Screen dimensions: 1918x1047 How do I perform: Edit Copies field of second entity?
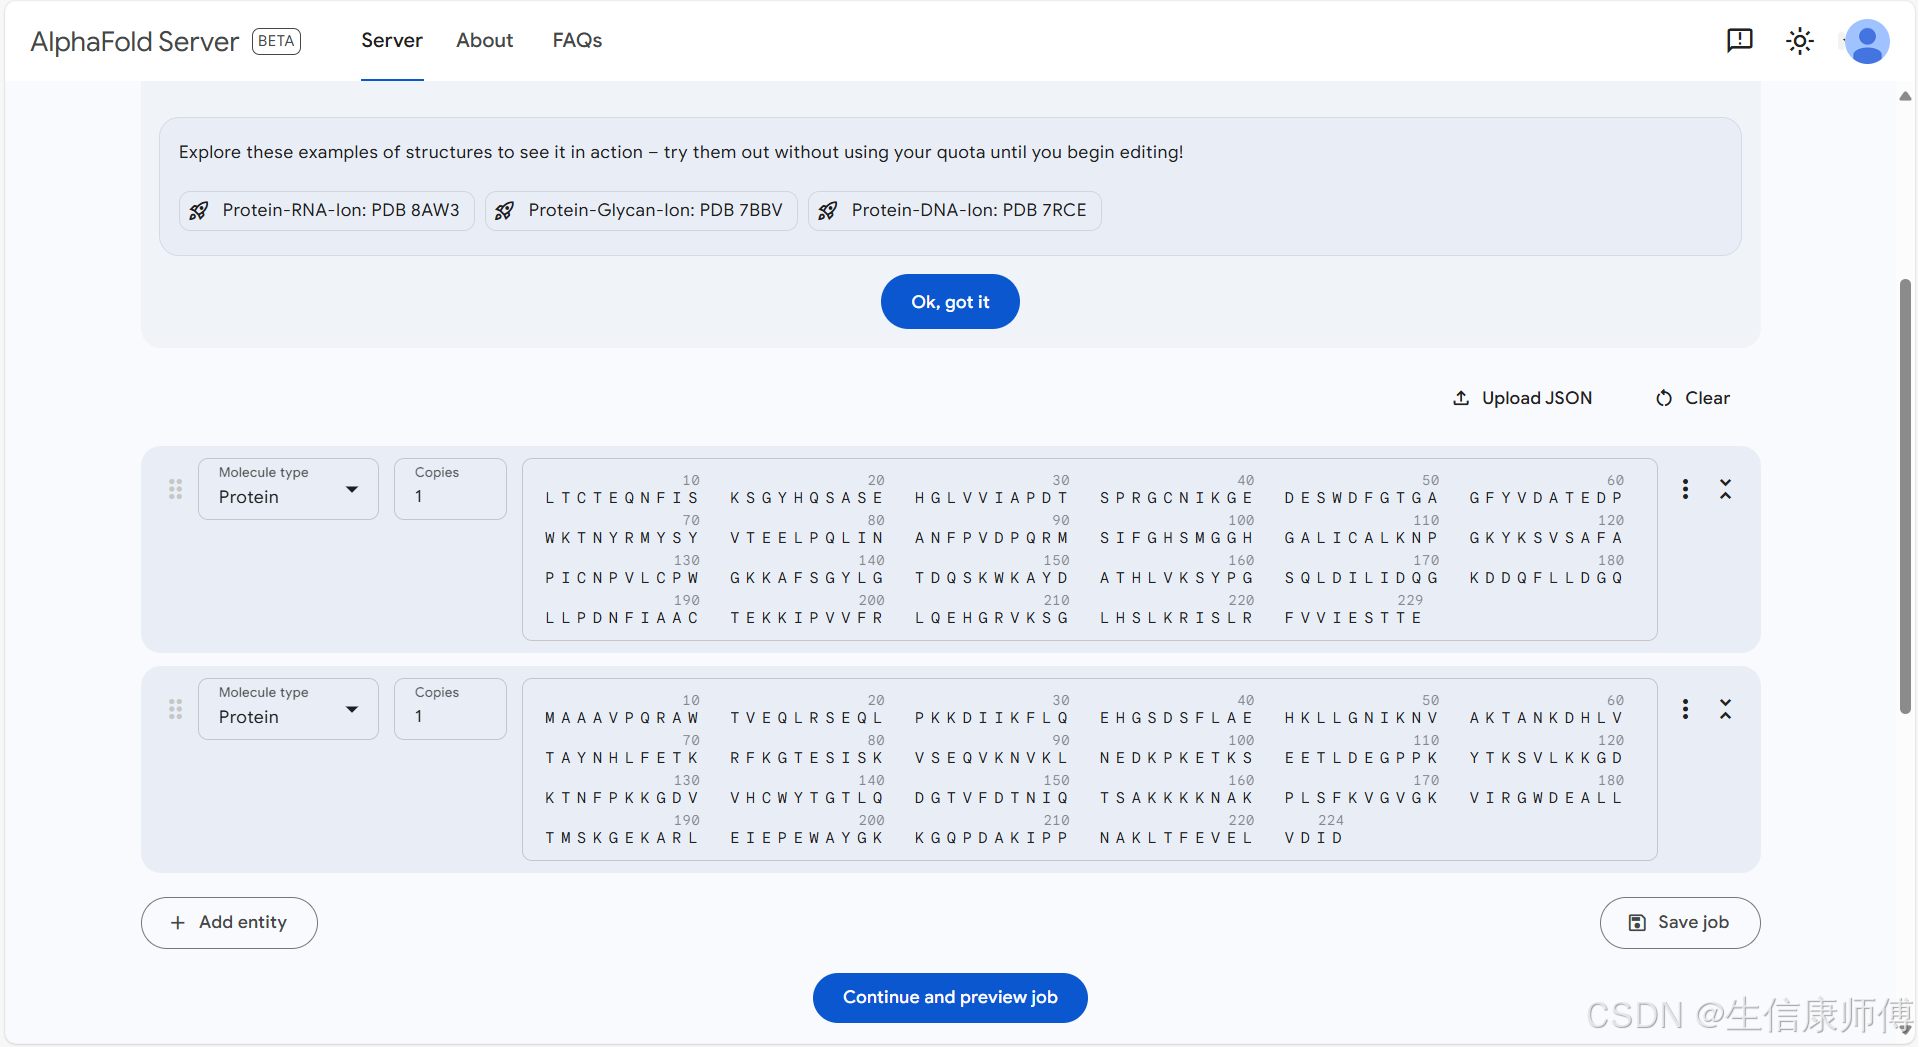[450, 709]
